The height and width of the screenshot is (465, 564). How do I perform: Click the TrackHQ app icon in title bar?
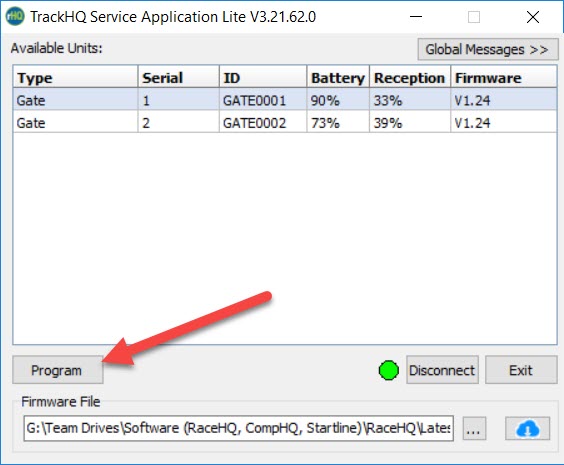pos(15,17)
